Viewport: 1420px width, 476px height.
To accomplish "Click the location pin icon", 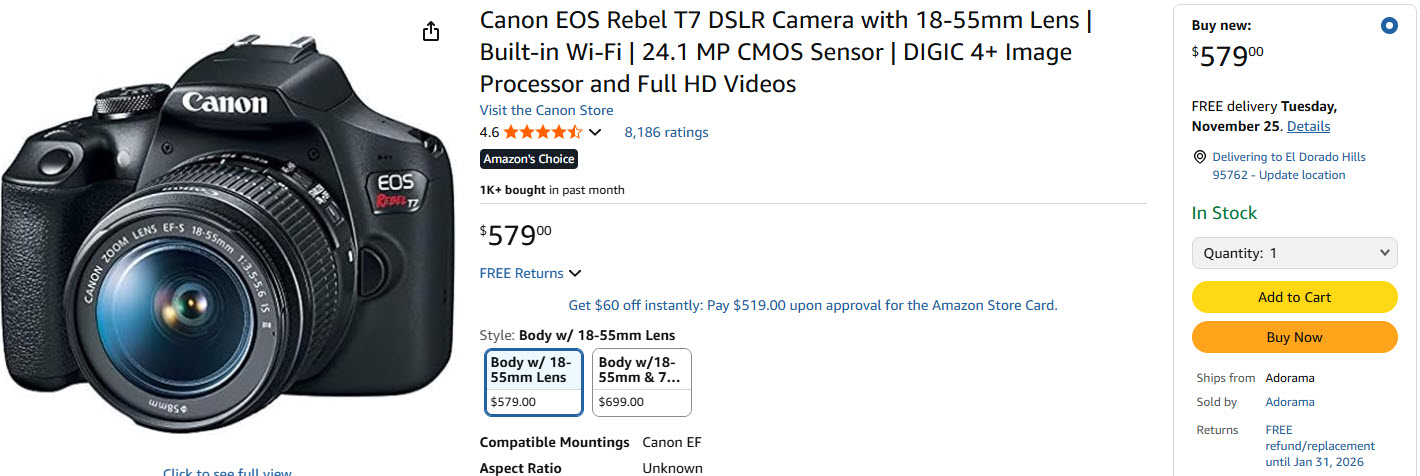I will (1200, 158).
